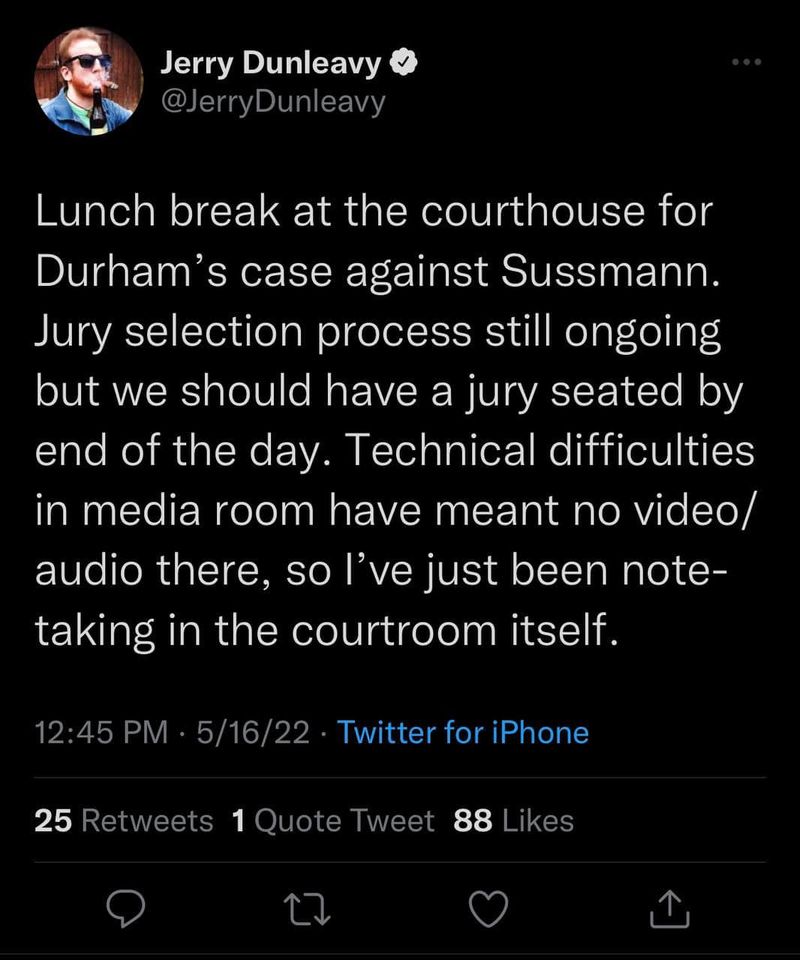Open Jerry Dunleavy's profile picture

click(88, 81)
